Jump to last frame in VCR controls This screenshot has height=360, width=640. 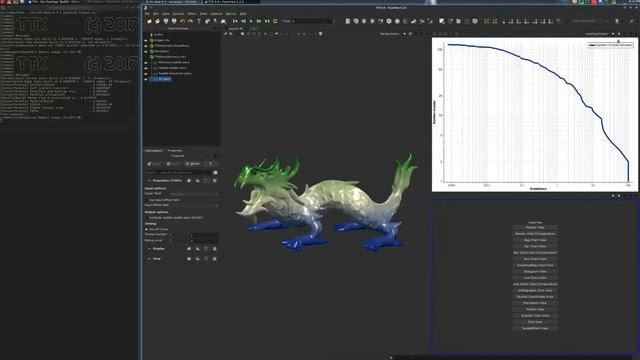point(267,21)
